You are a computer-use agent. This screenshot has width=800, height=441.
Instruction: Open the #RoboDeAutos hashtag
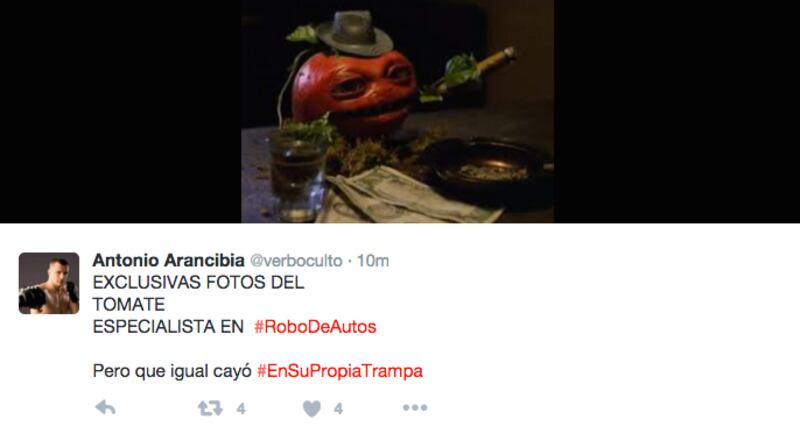[315, 327]
